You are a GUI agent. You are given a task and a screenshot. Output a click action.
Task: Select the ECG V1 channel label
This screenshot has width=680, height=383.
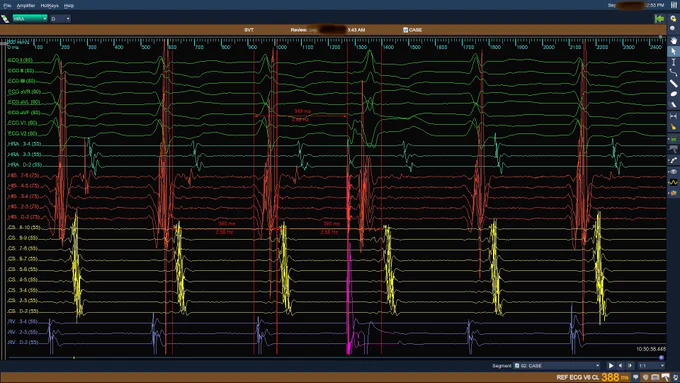point(22,123)
